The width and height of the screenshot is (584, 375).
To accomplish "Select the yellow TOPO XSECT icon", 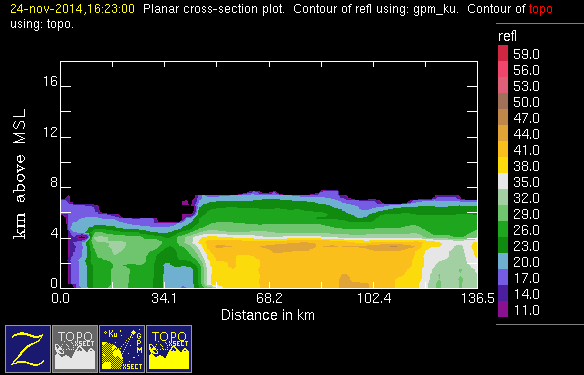I will click(169, 349).
